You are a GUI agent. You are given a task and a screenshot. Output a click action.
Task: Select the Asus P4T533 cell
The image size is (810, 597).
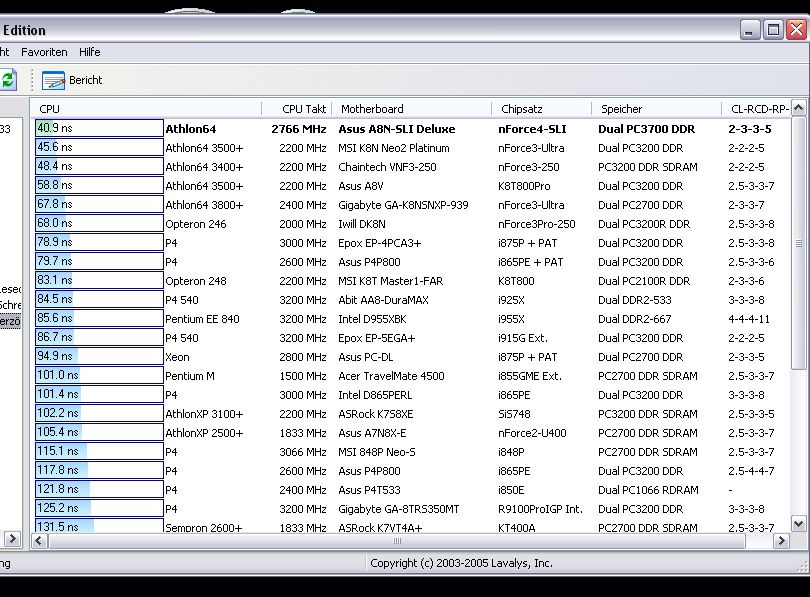coord(369,490)
